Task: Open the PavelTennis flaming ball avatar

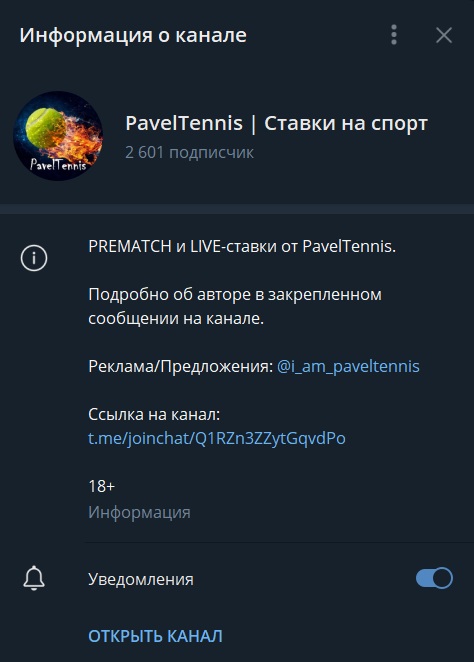Action: (x=58, y=136)
